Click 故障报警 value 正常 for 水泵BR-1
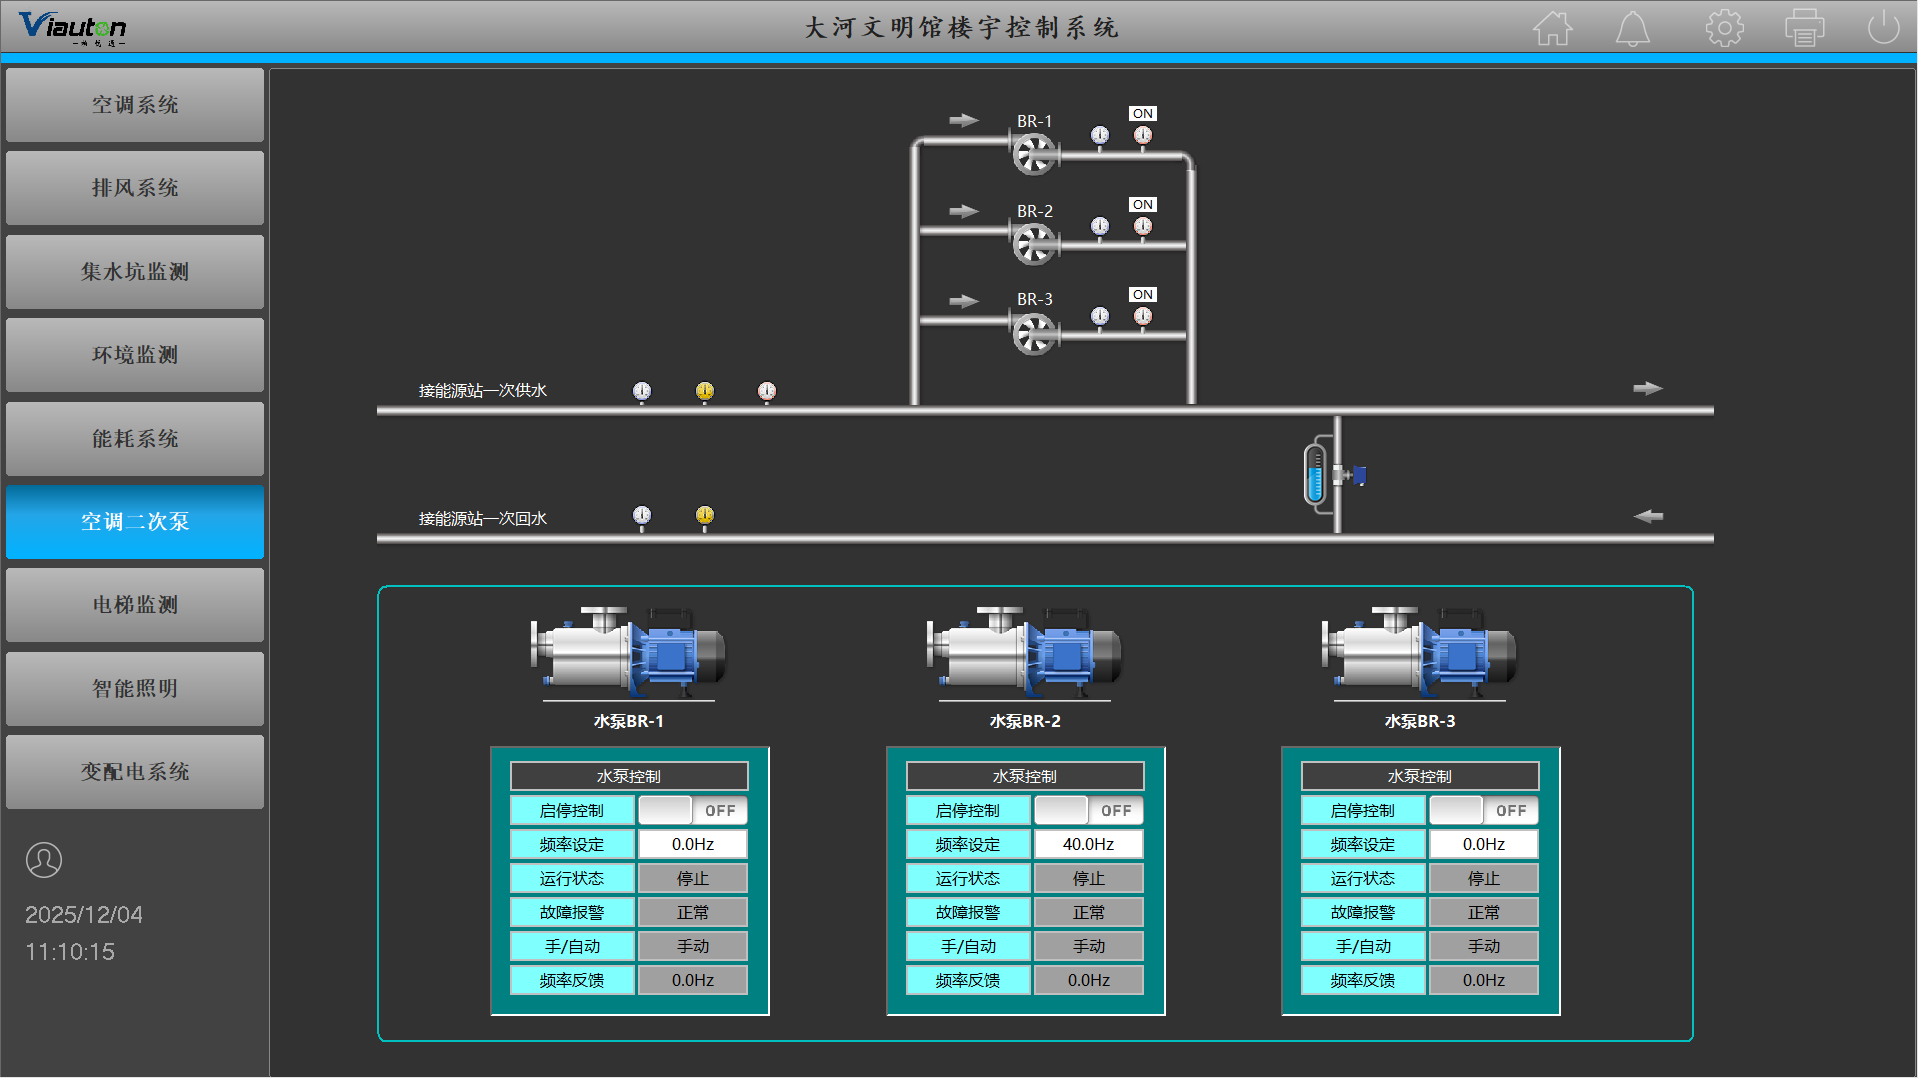The width and height of the screenshot is (1919, 1079). 693,913
